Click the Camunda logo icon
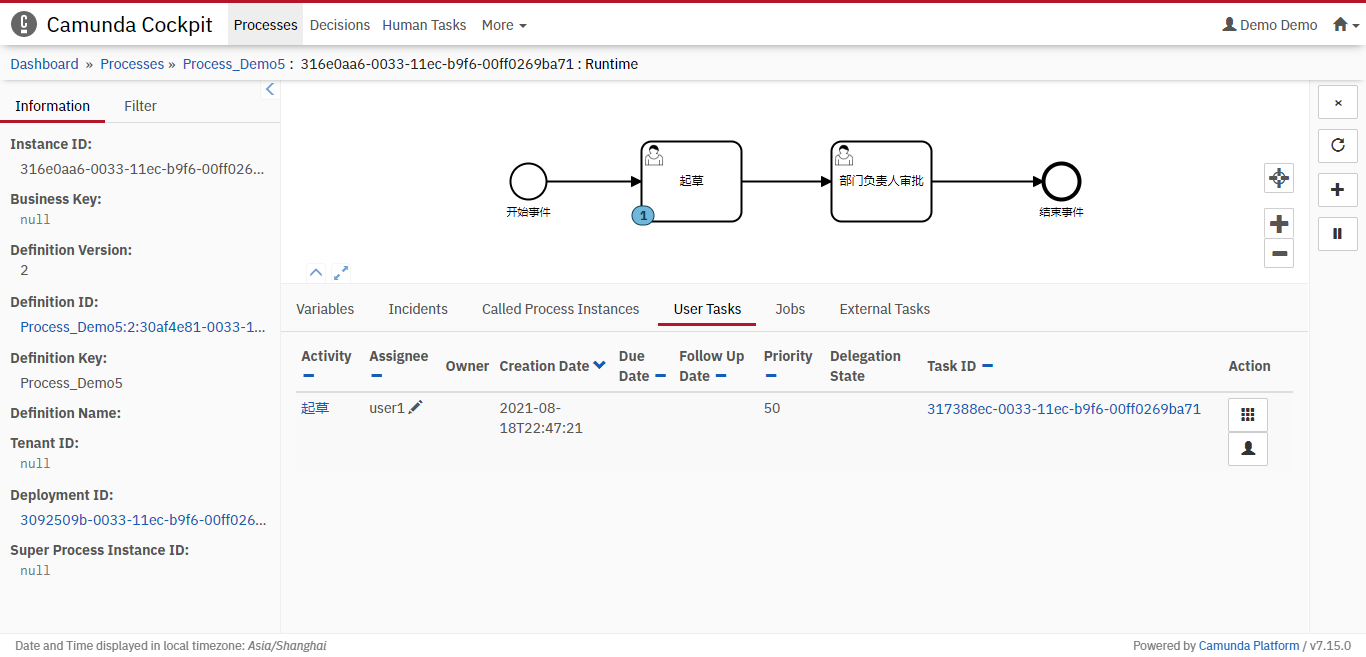 (24, 24)
